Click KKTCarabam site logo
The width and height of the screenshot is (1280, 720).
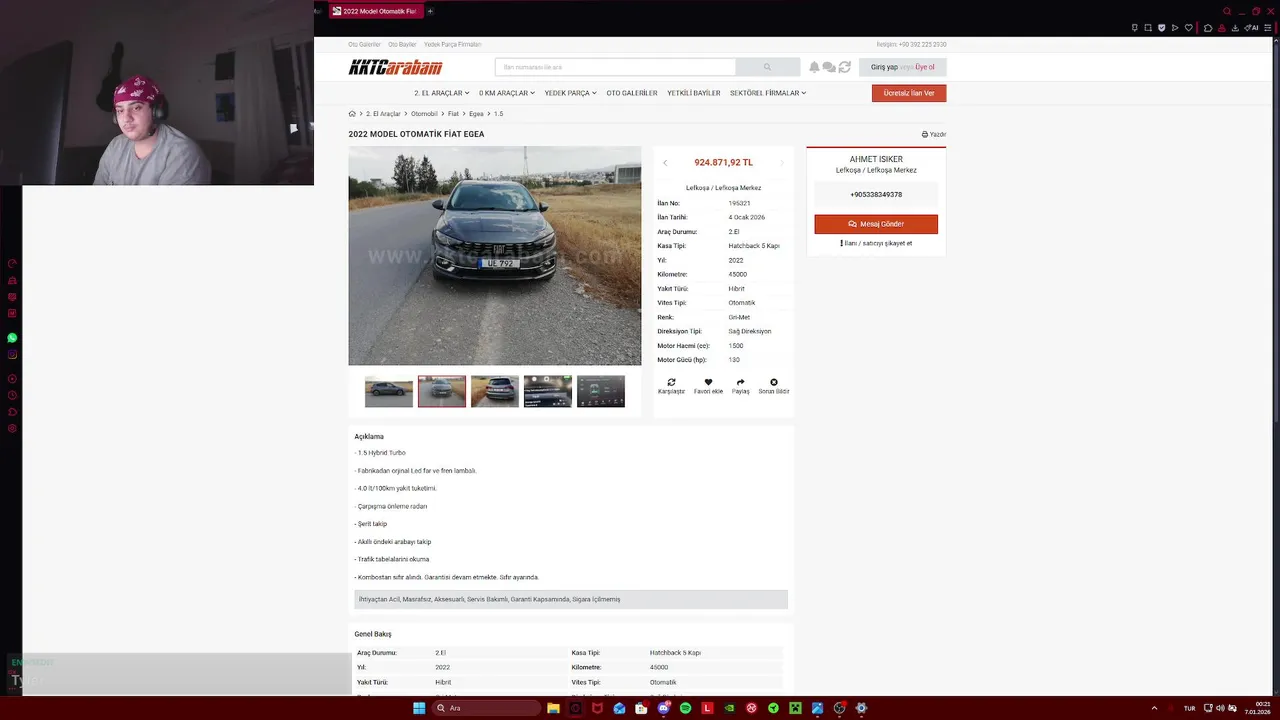pos(395,67)
